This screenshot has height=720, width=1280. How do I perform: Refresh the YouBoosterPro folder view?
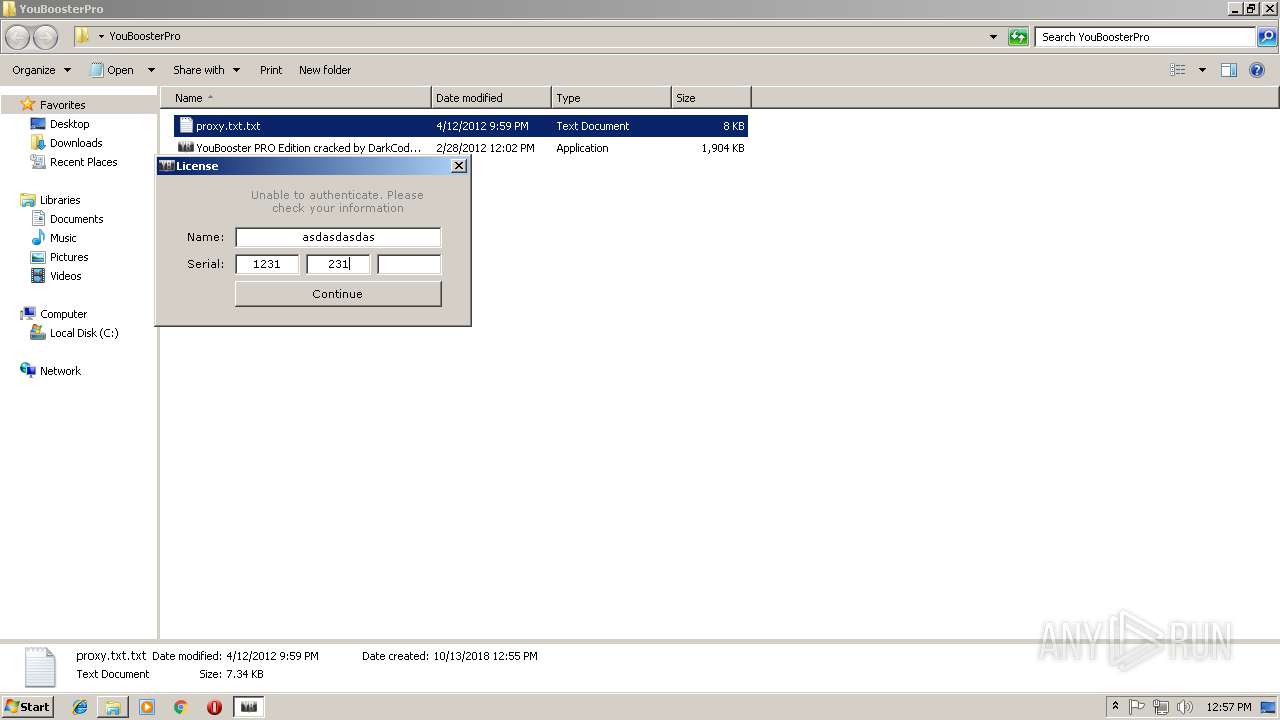point(1018,37)
